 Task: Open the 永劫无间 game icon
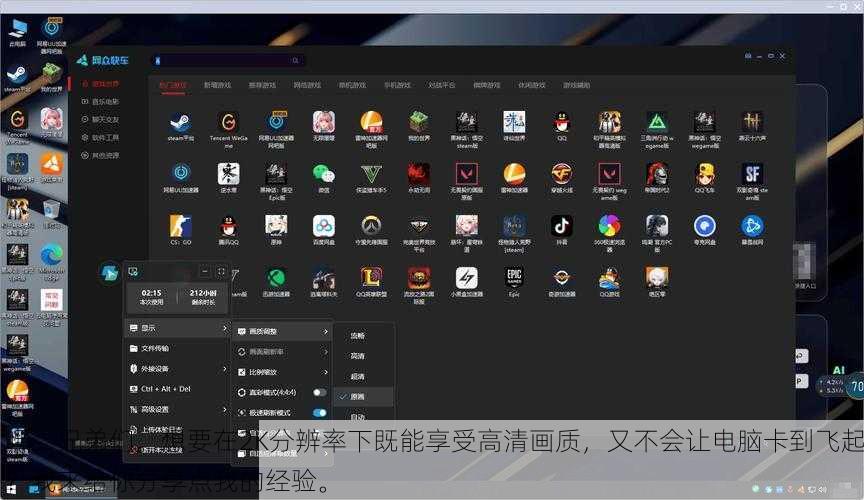[419, 174]
